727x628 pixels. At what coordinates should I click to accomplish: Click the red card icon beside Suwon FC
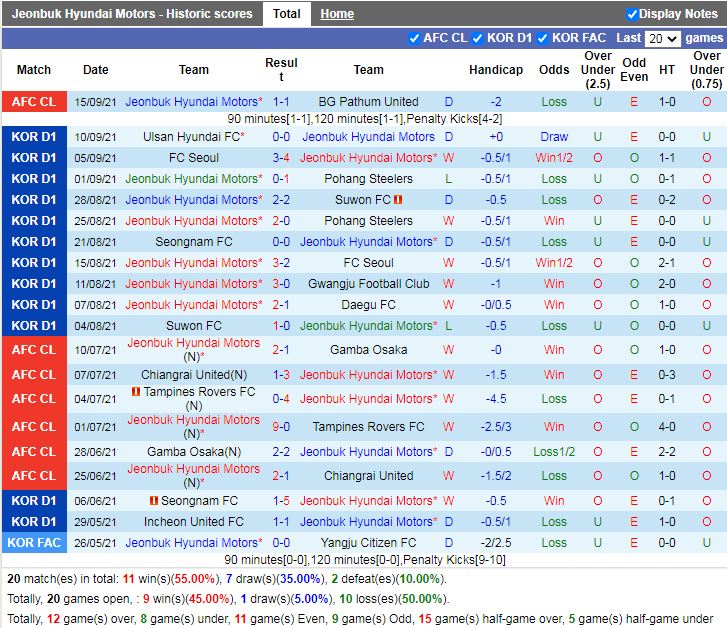(398, 200)
